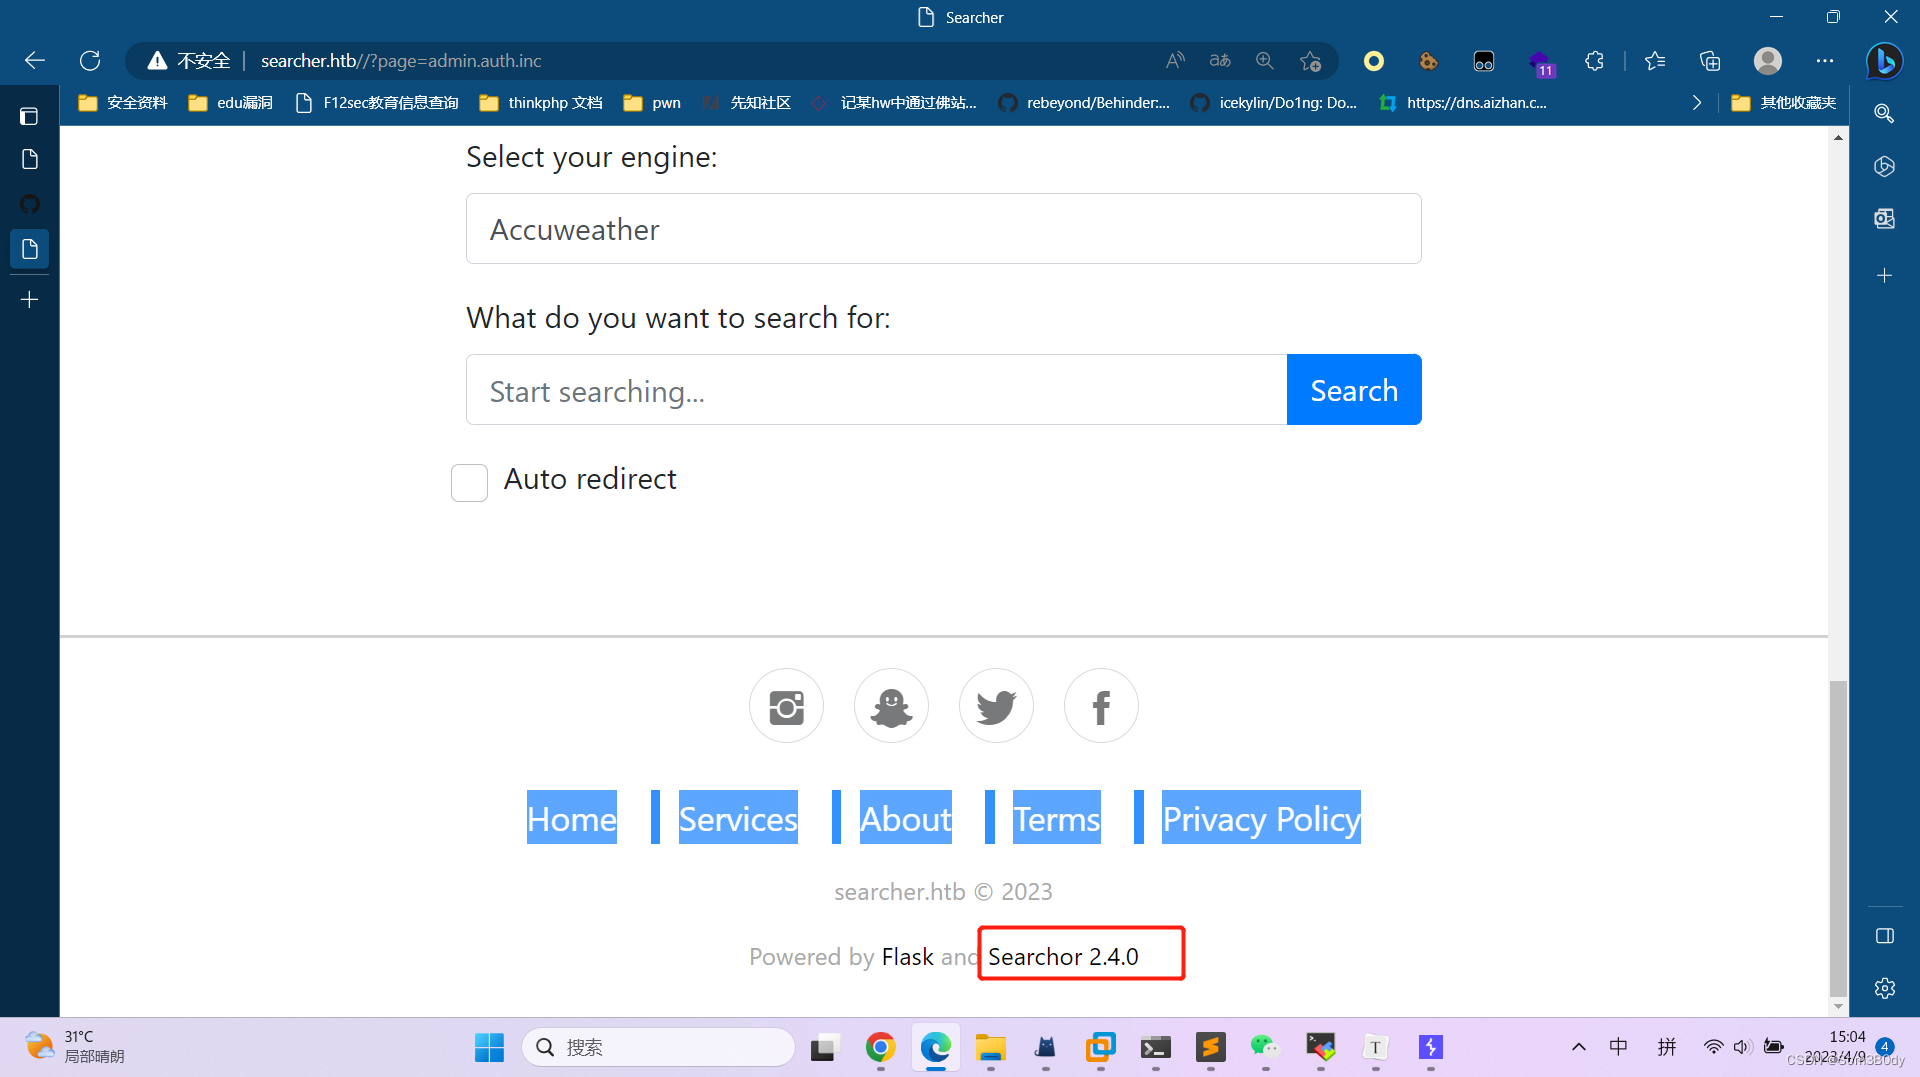
Task: Select the GitHub vertical tab
Action: click(x=29, y=204)
